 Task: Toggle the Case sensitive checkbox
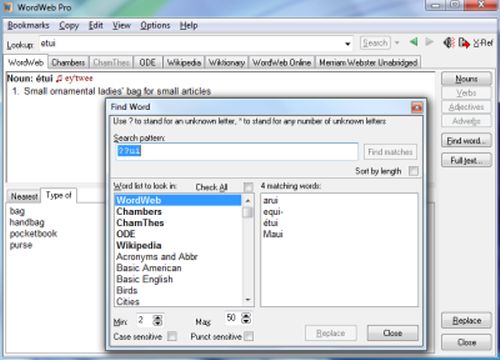tap(172, 336)
